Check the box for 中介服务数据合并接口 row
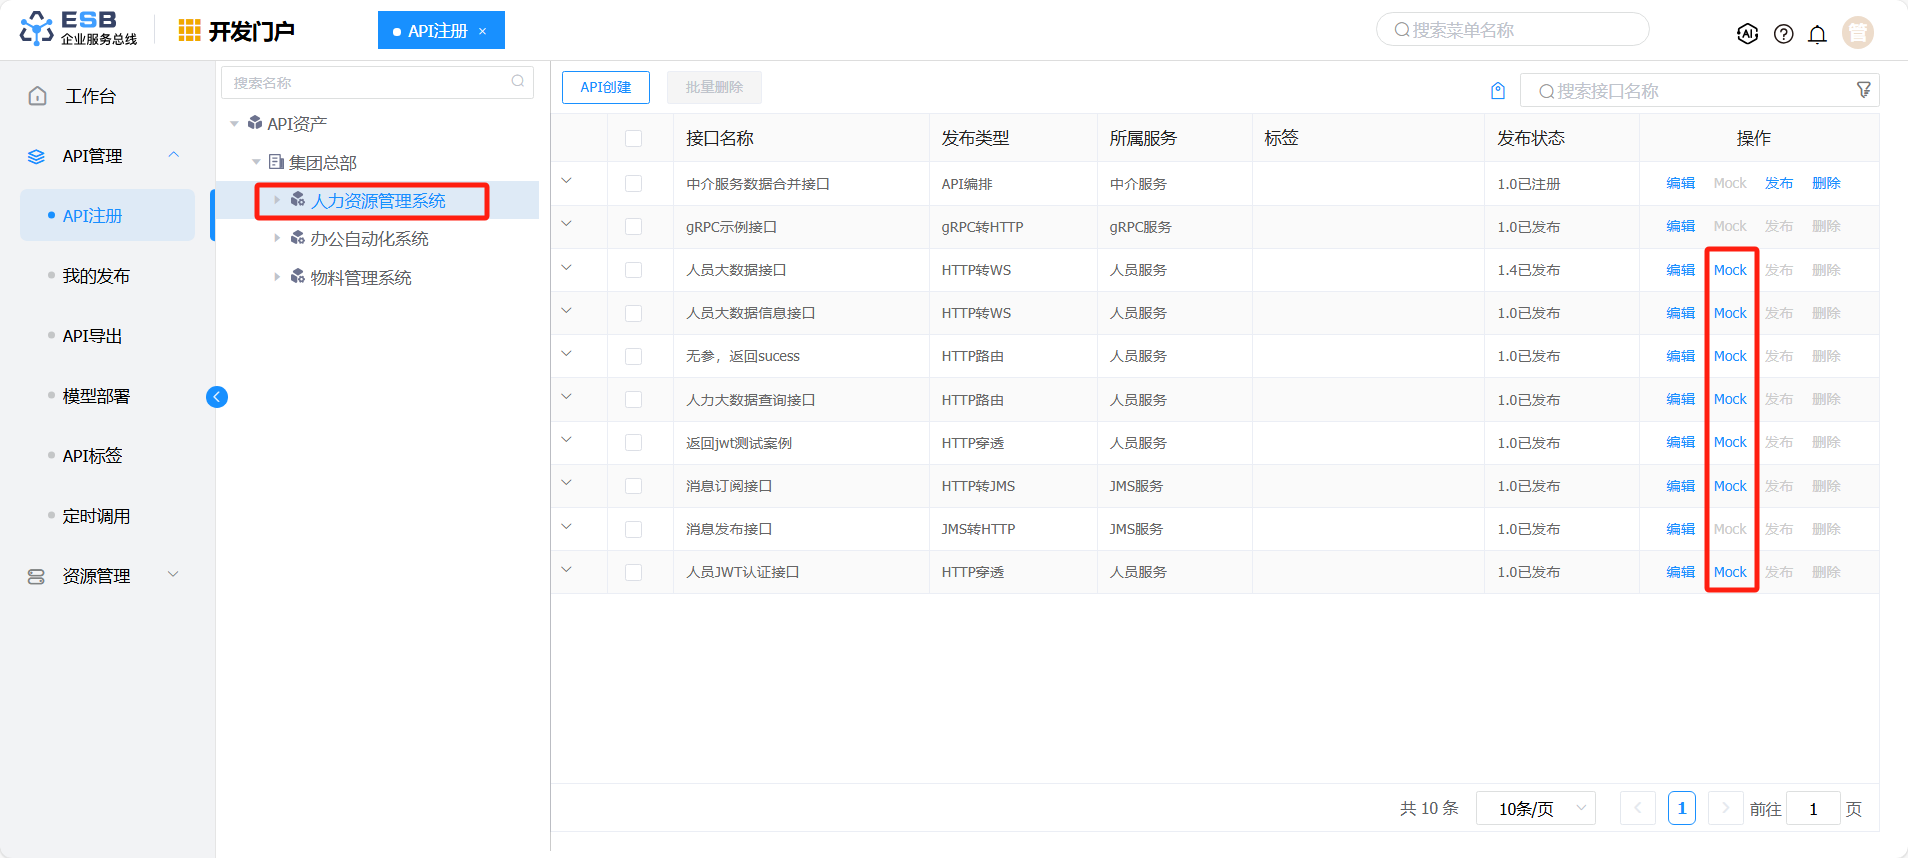 click(634, 184)
